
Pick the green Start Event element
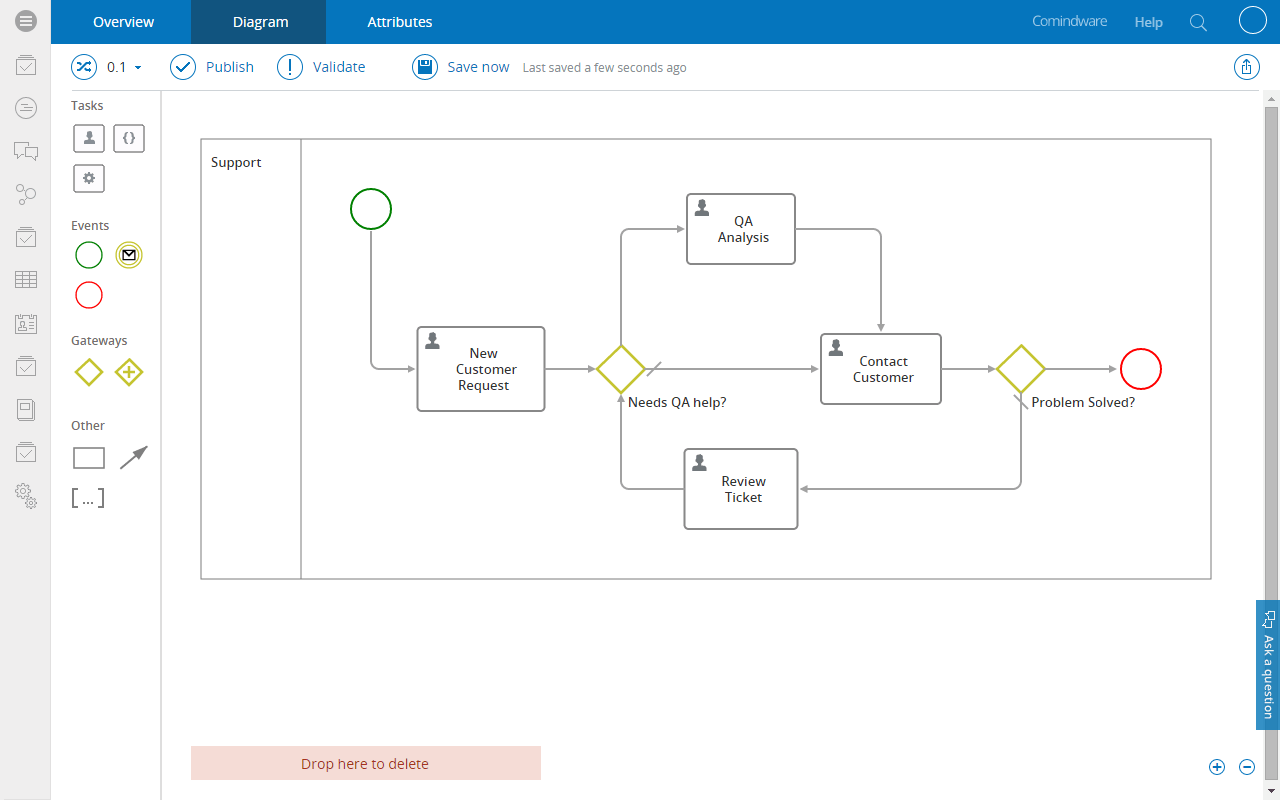(x=88, y=254)
